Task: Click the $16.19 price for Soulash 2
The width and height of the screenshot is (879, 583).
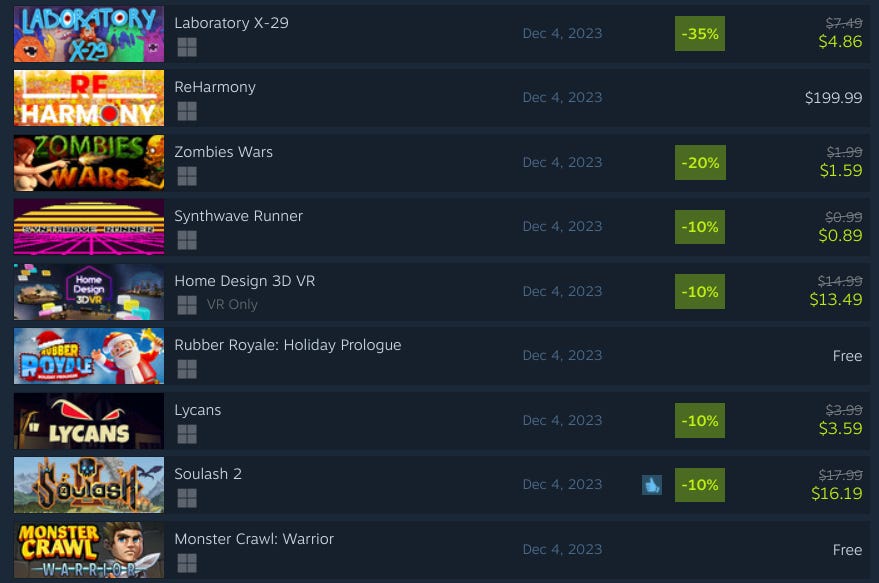Action: (836, 493)
